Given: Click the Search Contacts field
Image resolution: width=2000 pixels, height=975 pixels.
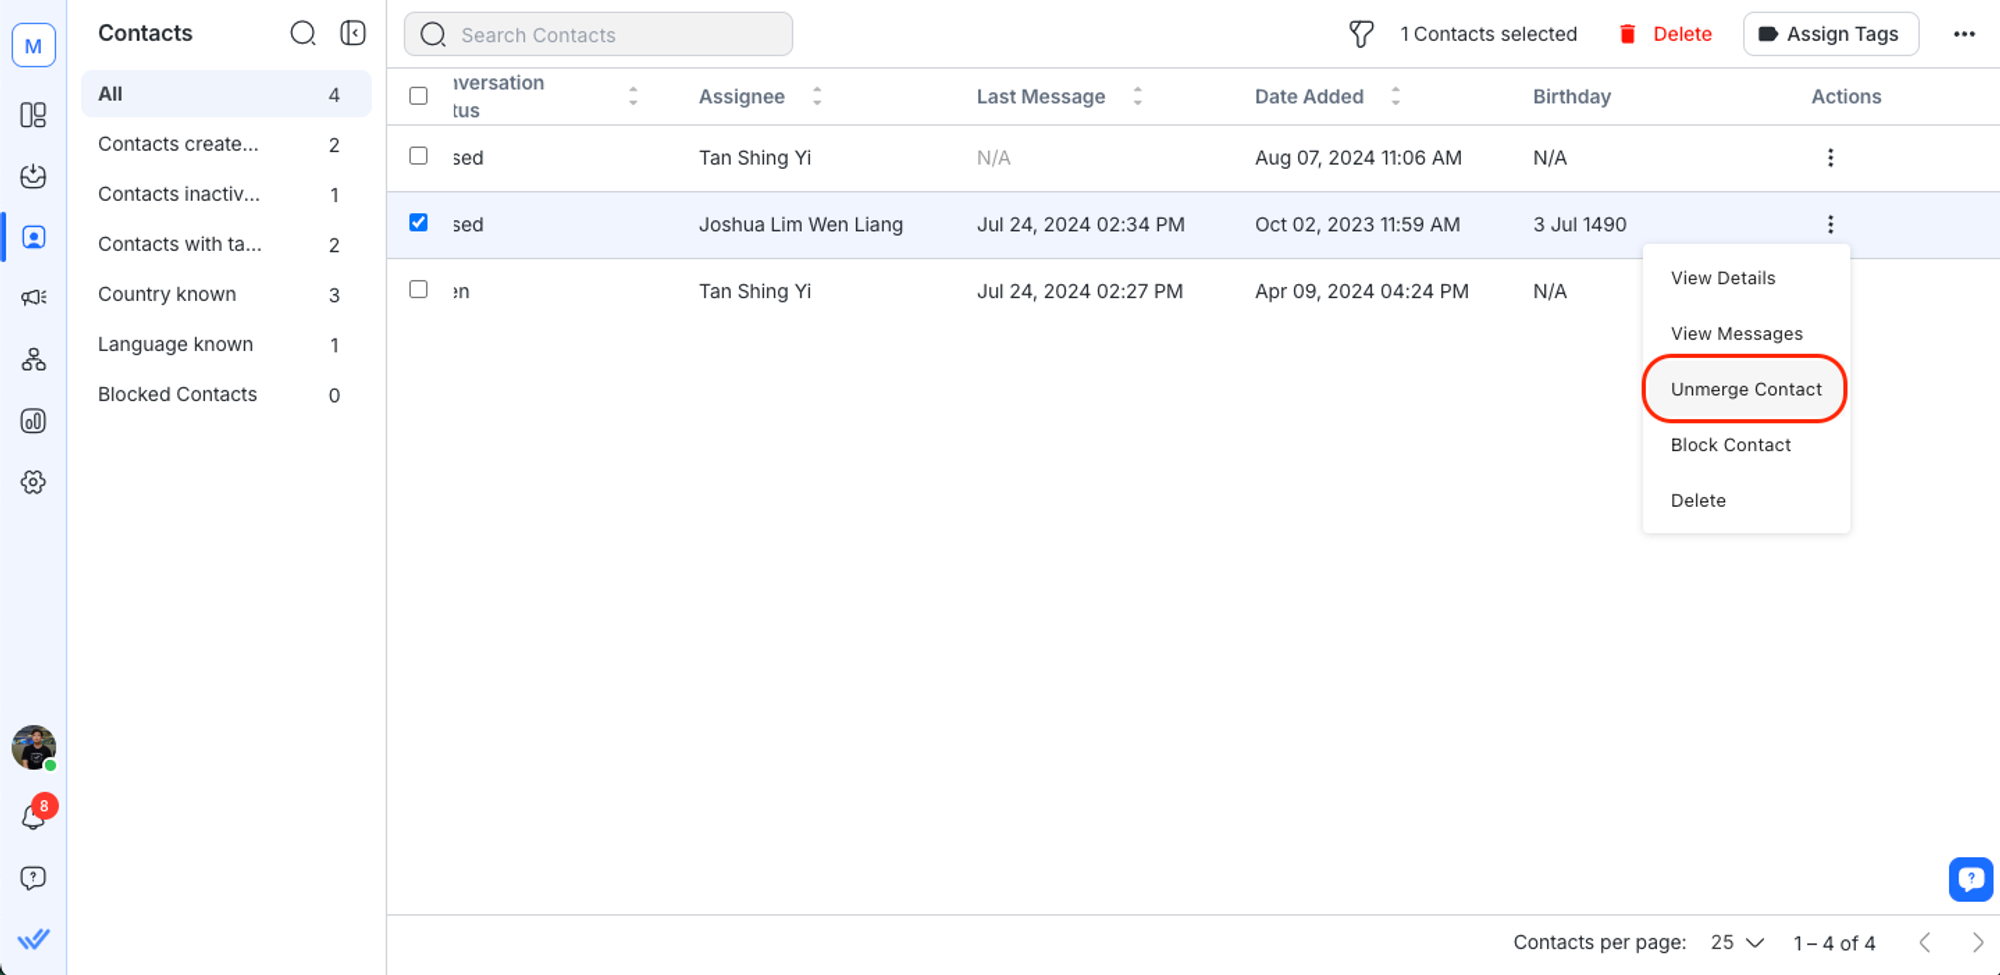Looking at the screenshot, I should 598,35.
